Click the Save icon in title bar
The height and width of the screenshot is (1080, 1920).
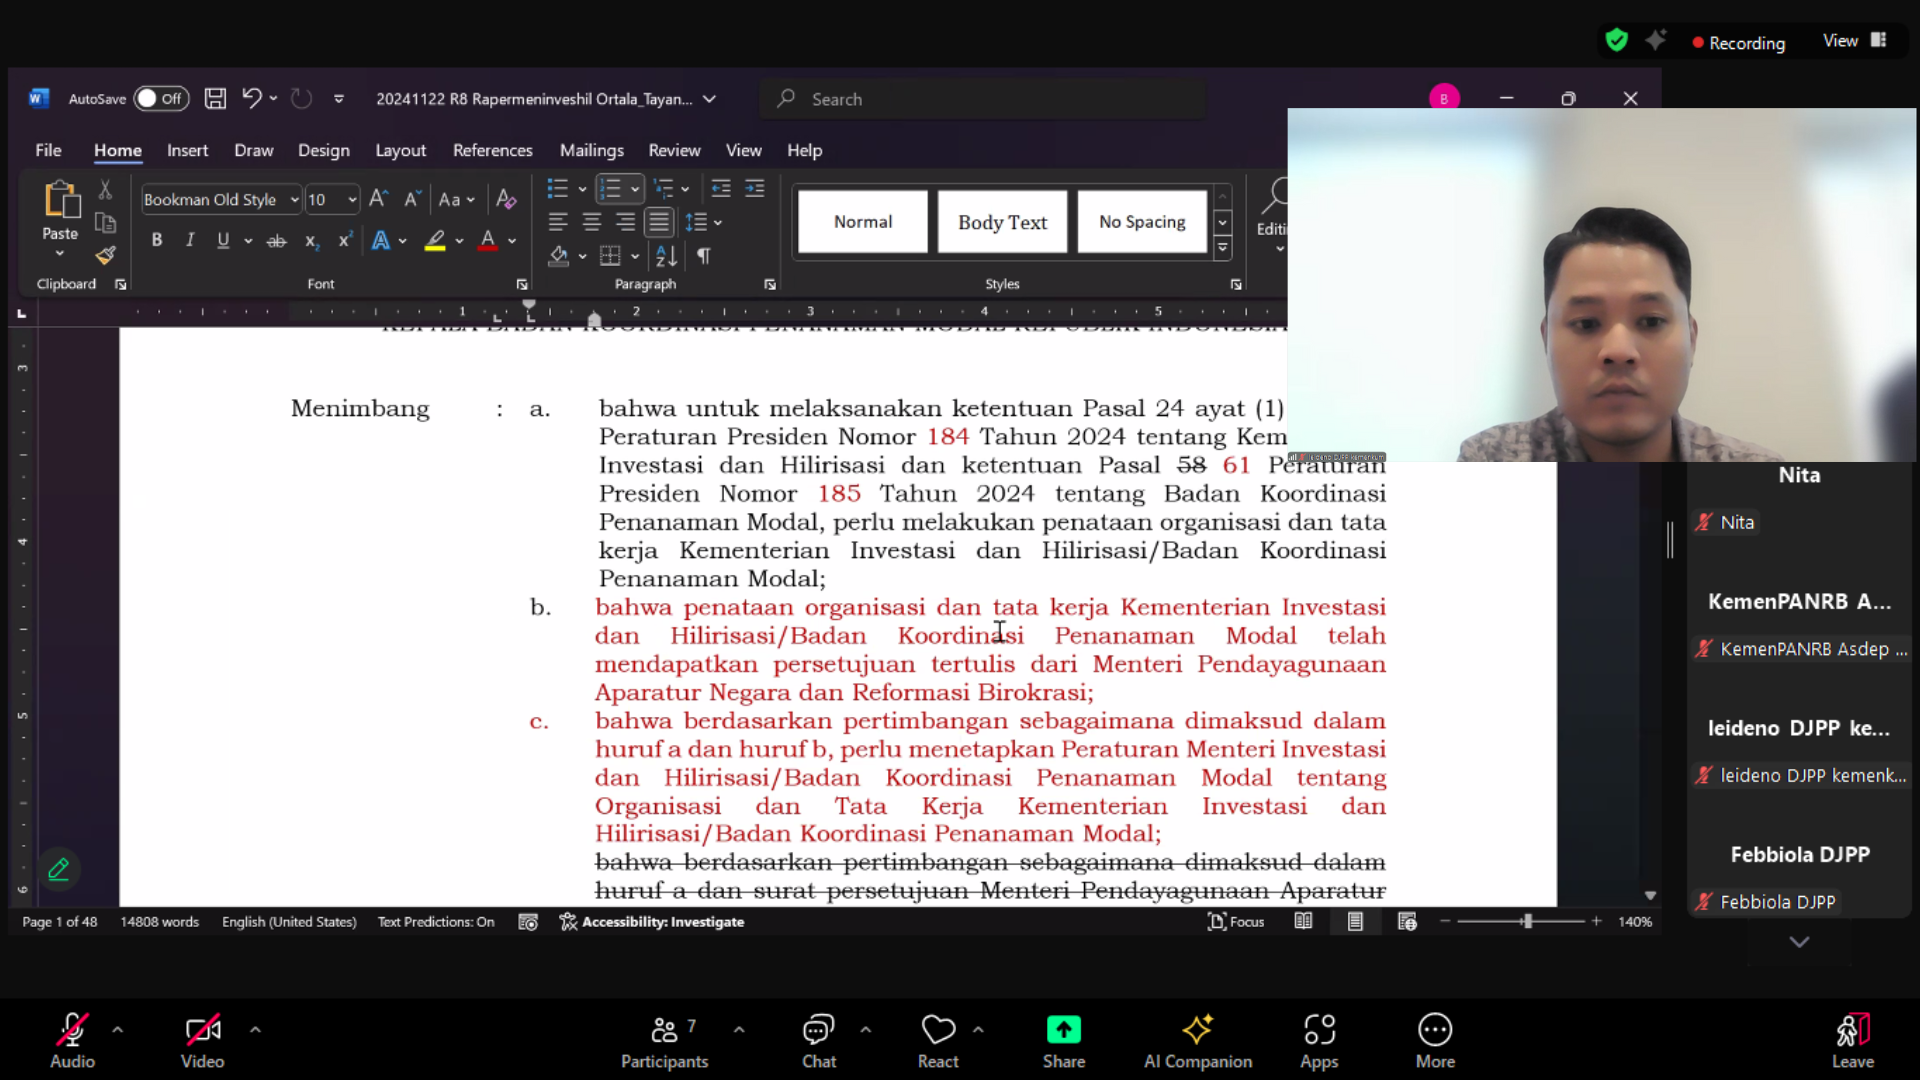pos(215,98)
